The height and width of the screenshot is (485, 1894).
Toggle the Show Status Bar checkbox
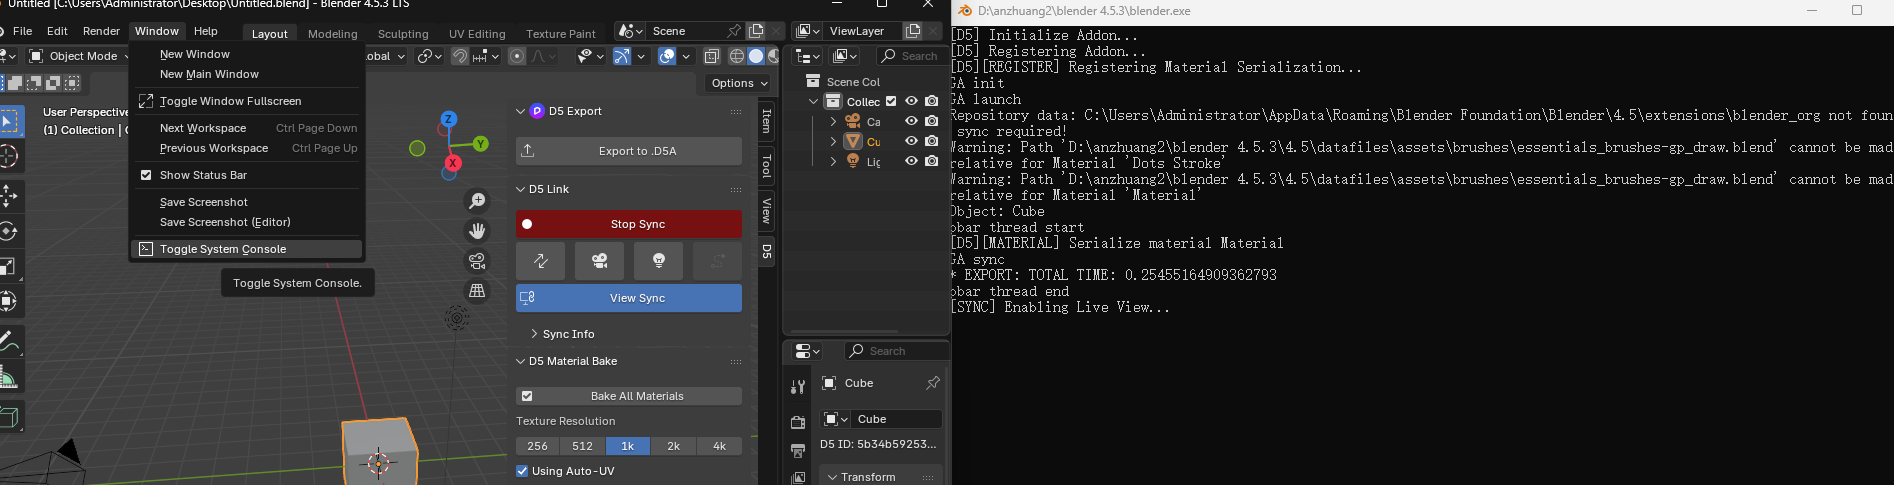tap(146, 175)
